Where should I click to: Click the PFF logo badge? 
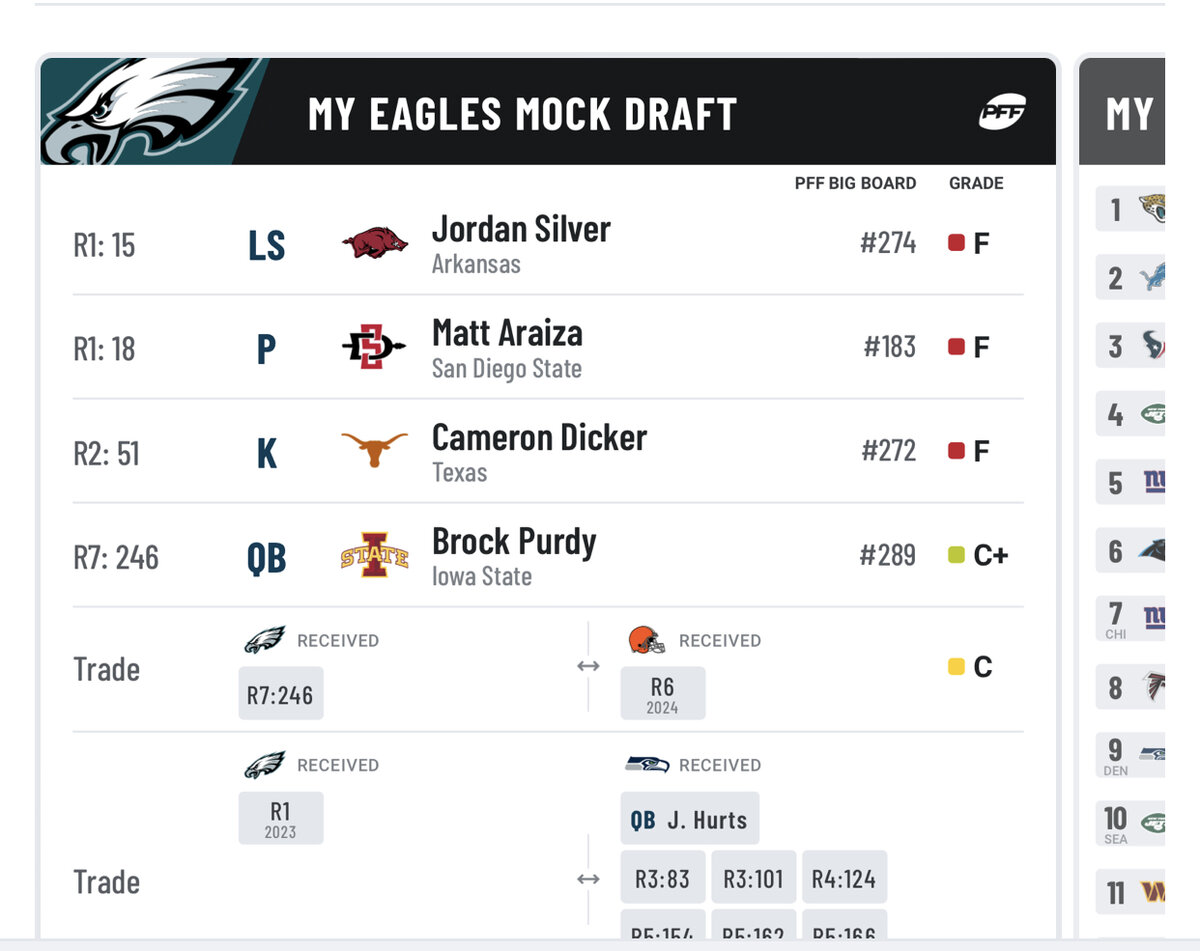pyautogui.click(x=1002, y=112)
